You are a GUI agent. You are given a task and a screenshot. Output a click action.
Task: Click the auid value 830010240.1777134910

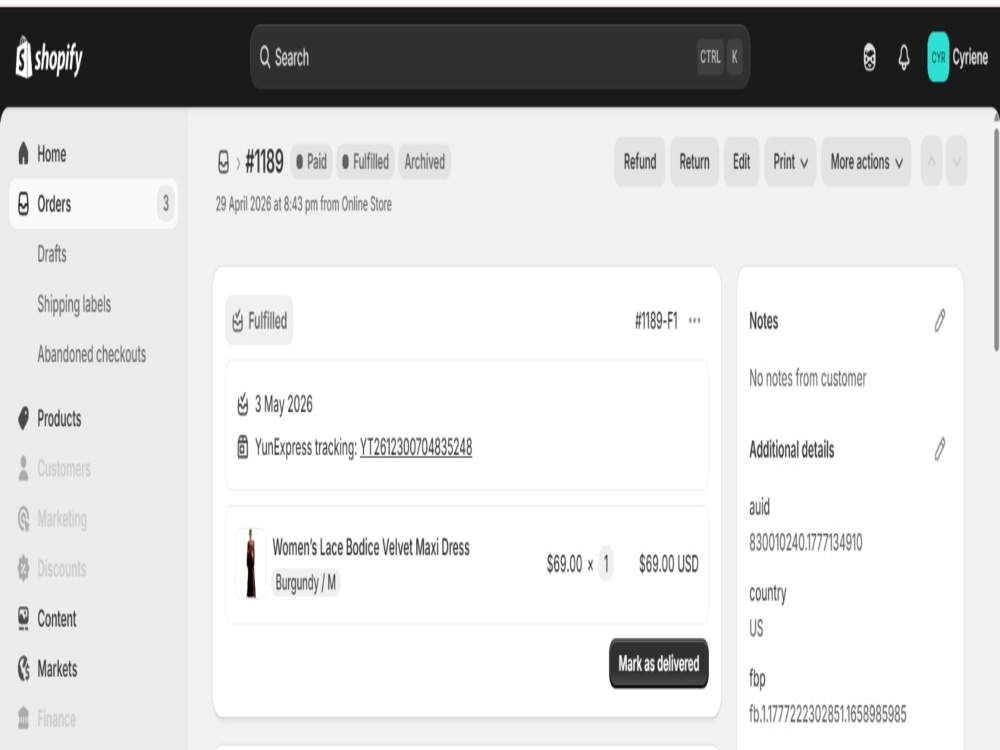(805, 543)
